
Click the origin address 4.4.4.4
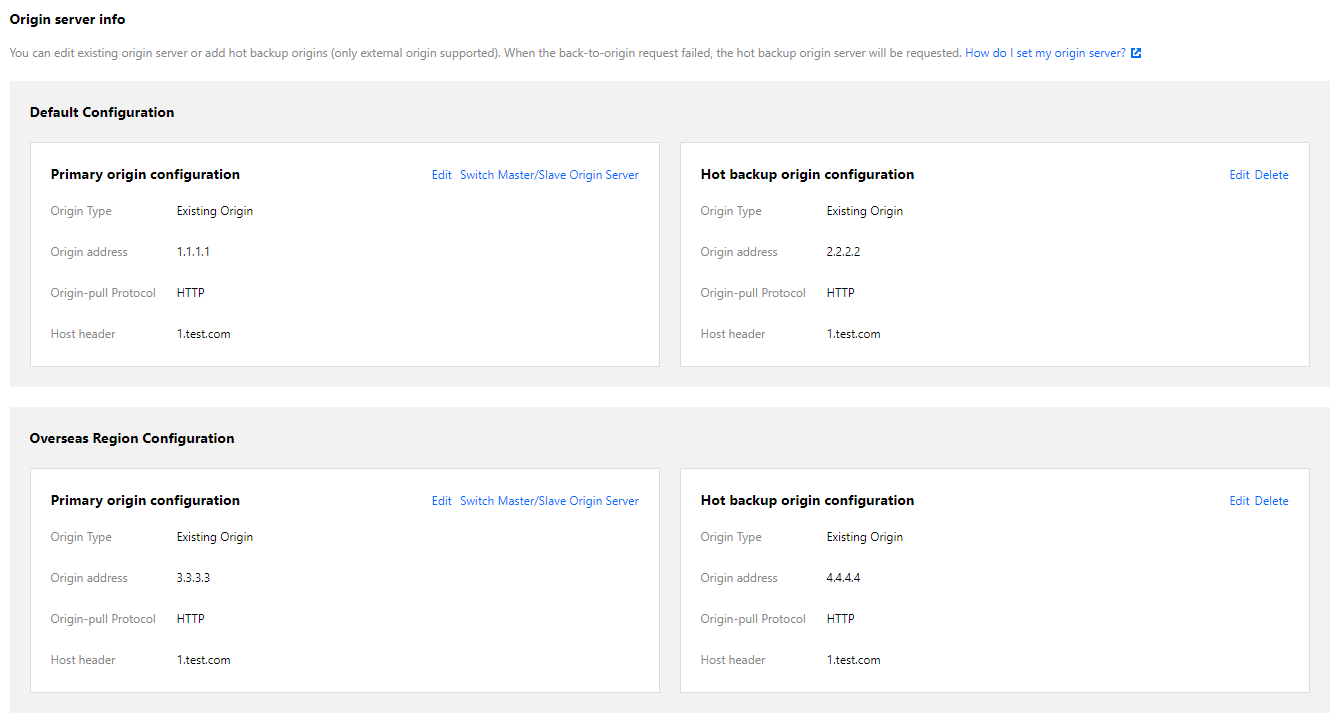pos(843,578)
